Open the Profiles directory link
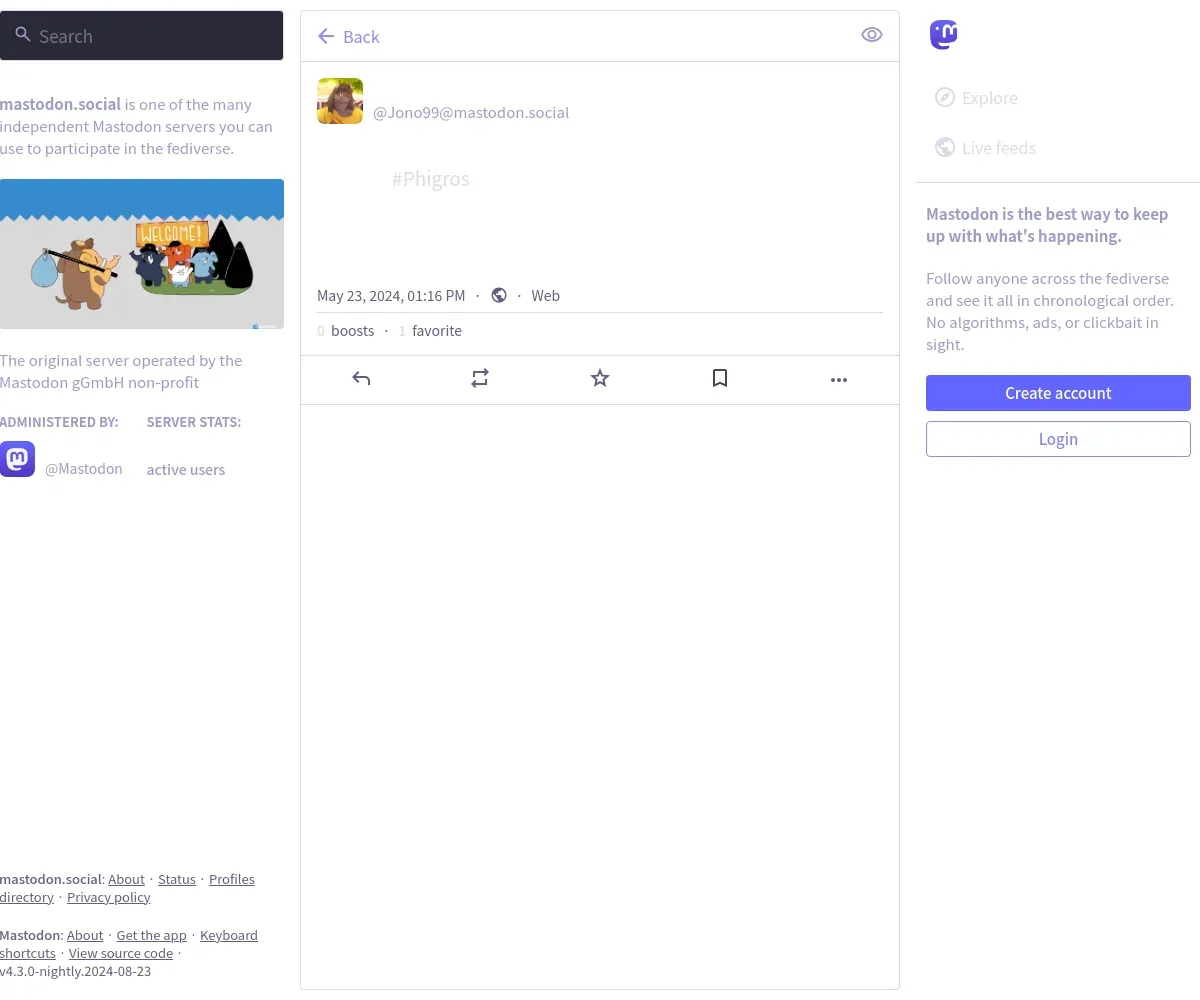This screenshot has width=1200, height=1000. point(127,888)
